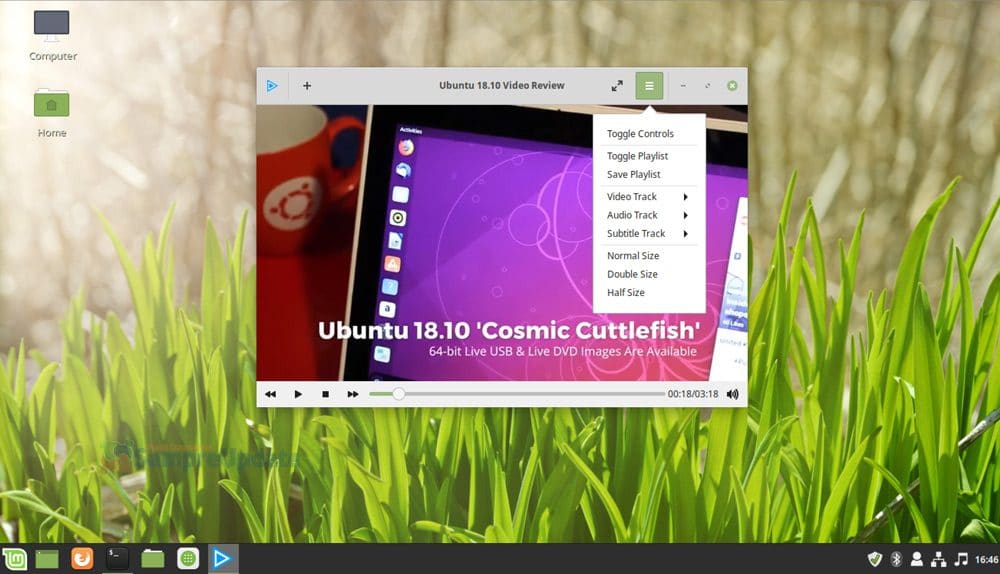Image resolution: width=1000 pixels, height=574 pixels.
Task: Click the music note sound tray icon
Action: pos(961,559)
